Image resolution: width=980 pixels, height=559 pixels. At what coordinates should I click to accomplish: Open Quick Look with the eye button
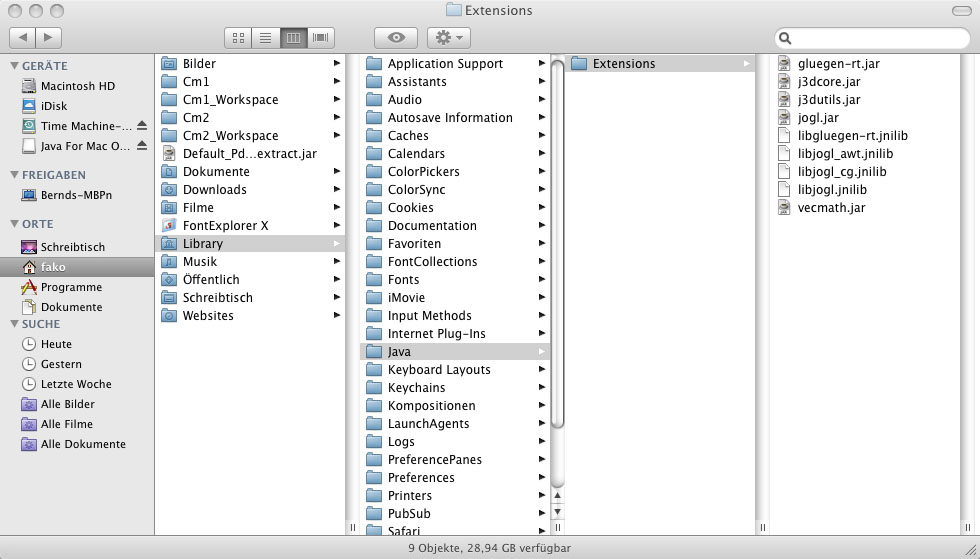point(396,38)
